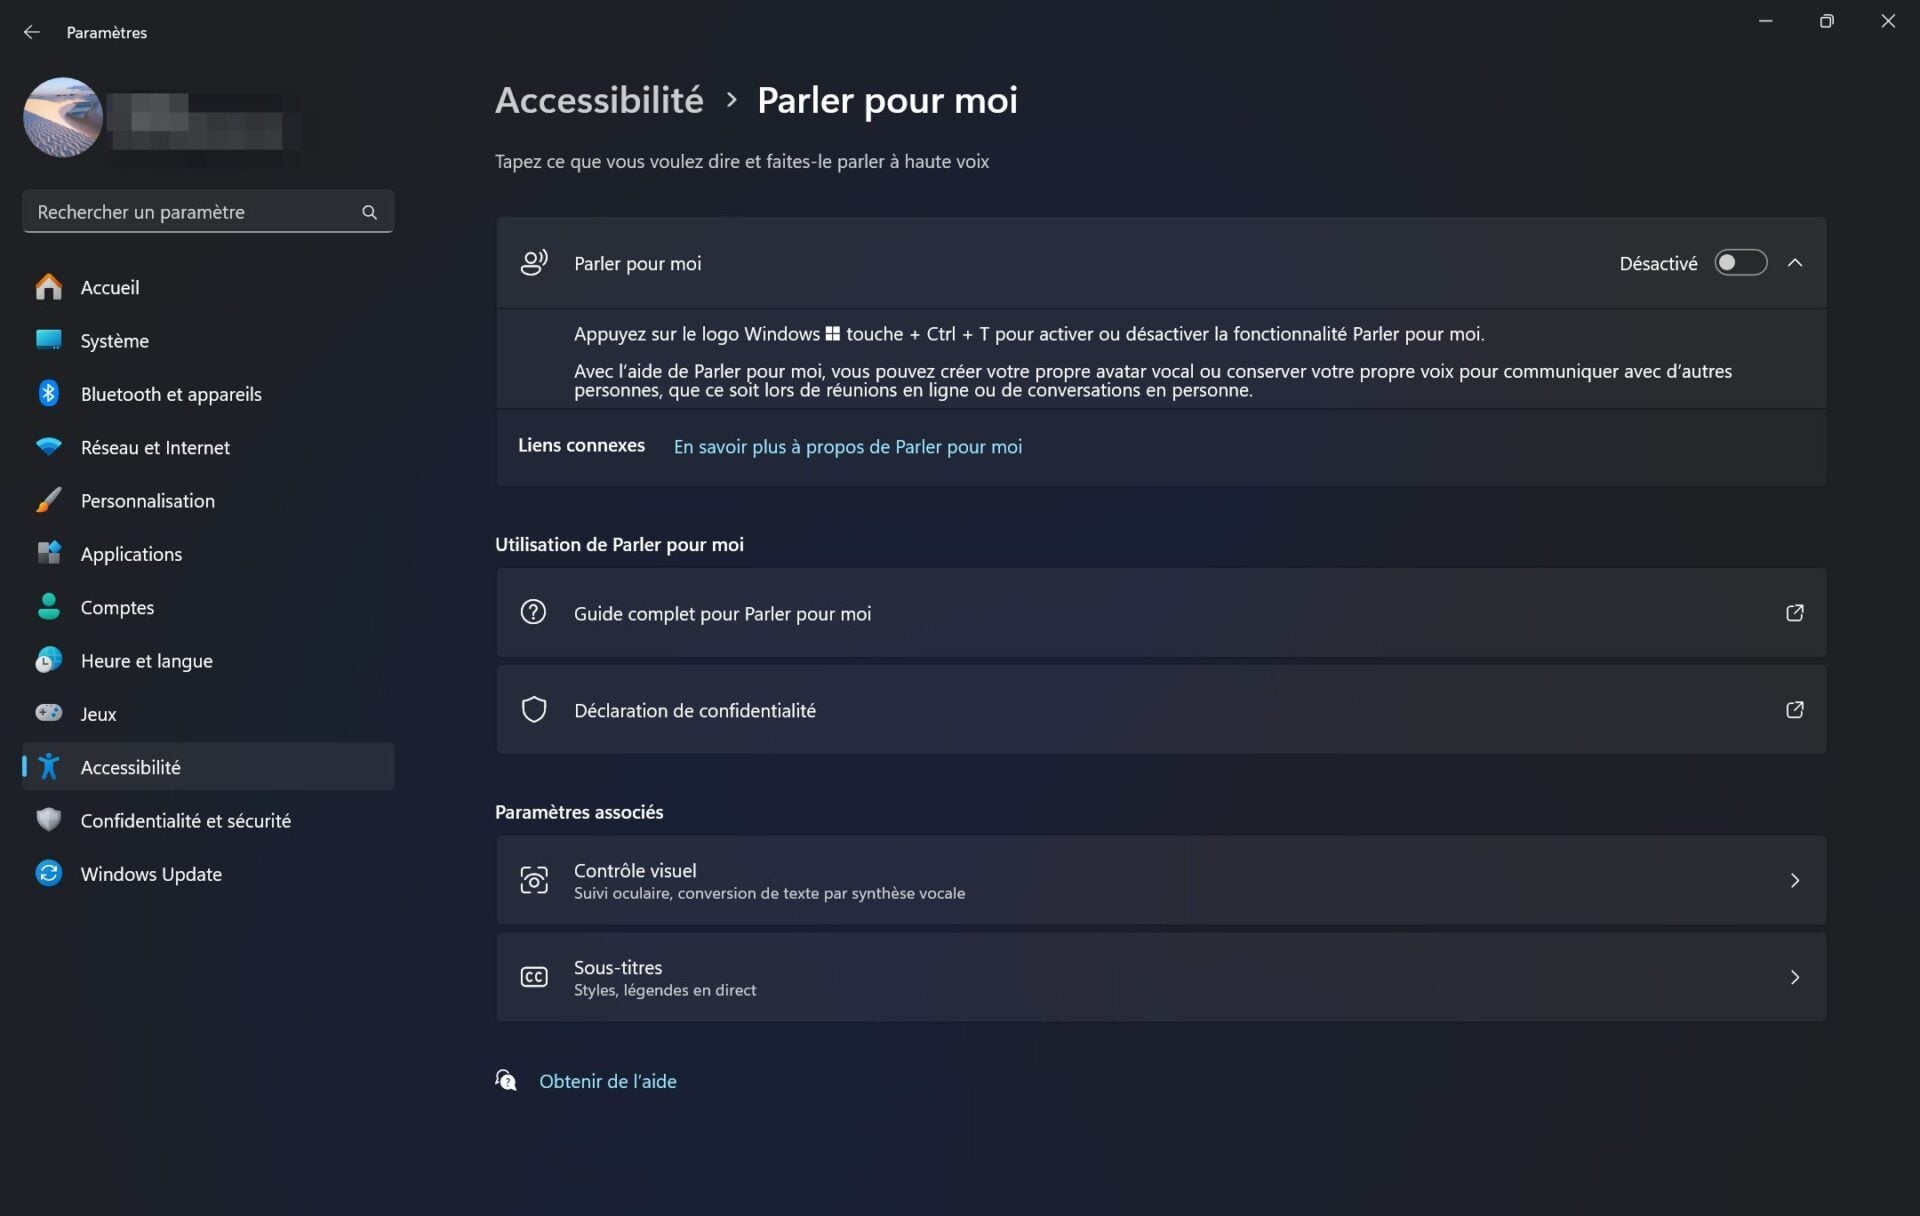Click the Obtenir de l'aide link
The image size is (1920, 1216).
click(607, 1081)
